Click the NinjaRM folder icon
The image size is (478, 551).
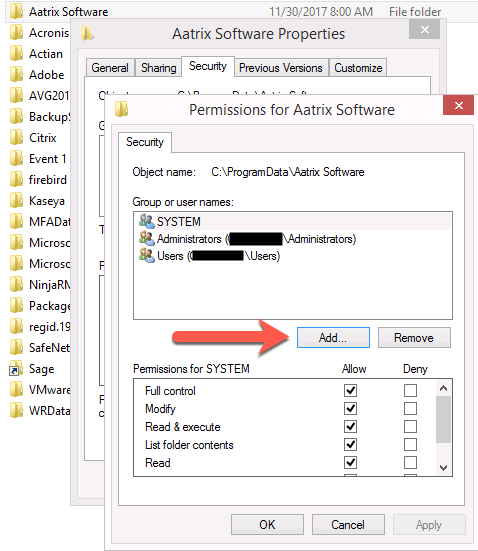[x=17, y=285]
